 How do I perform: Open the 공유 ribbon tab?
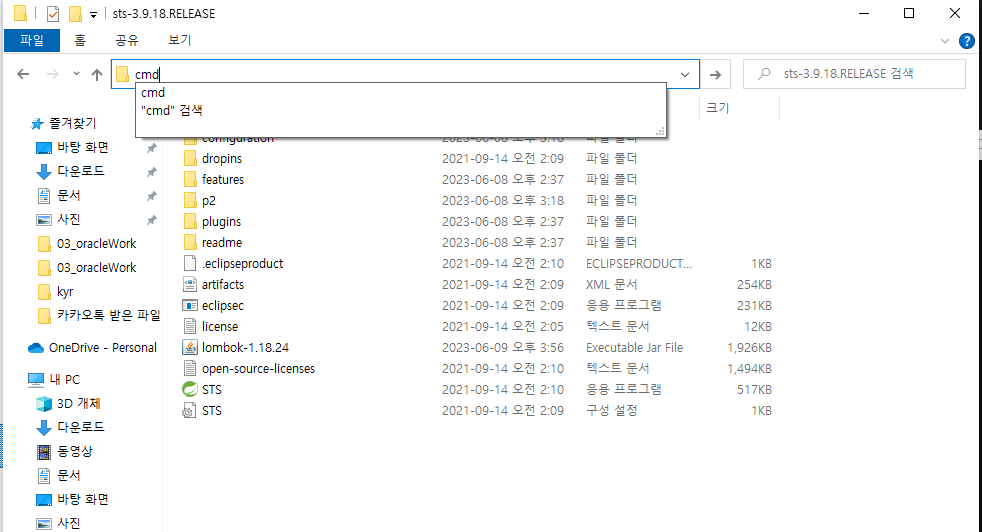127,40
